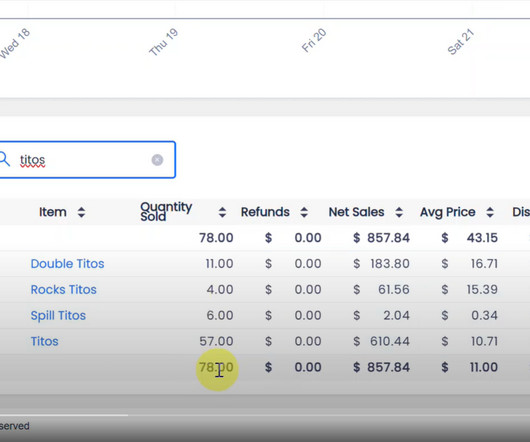Click net sales value 2.04
530x442 pixels.
(396, 316)
